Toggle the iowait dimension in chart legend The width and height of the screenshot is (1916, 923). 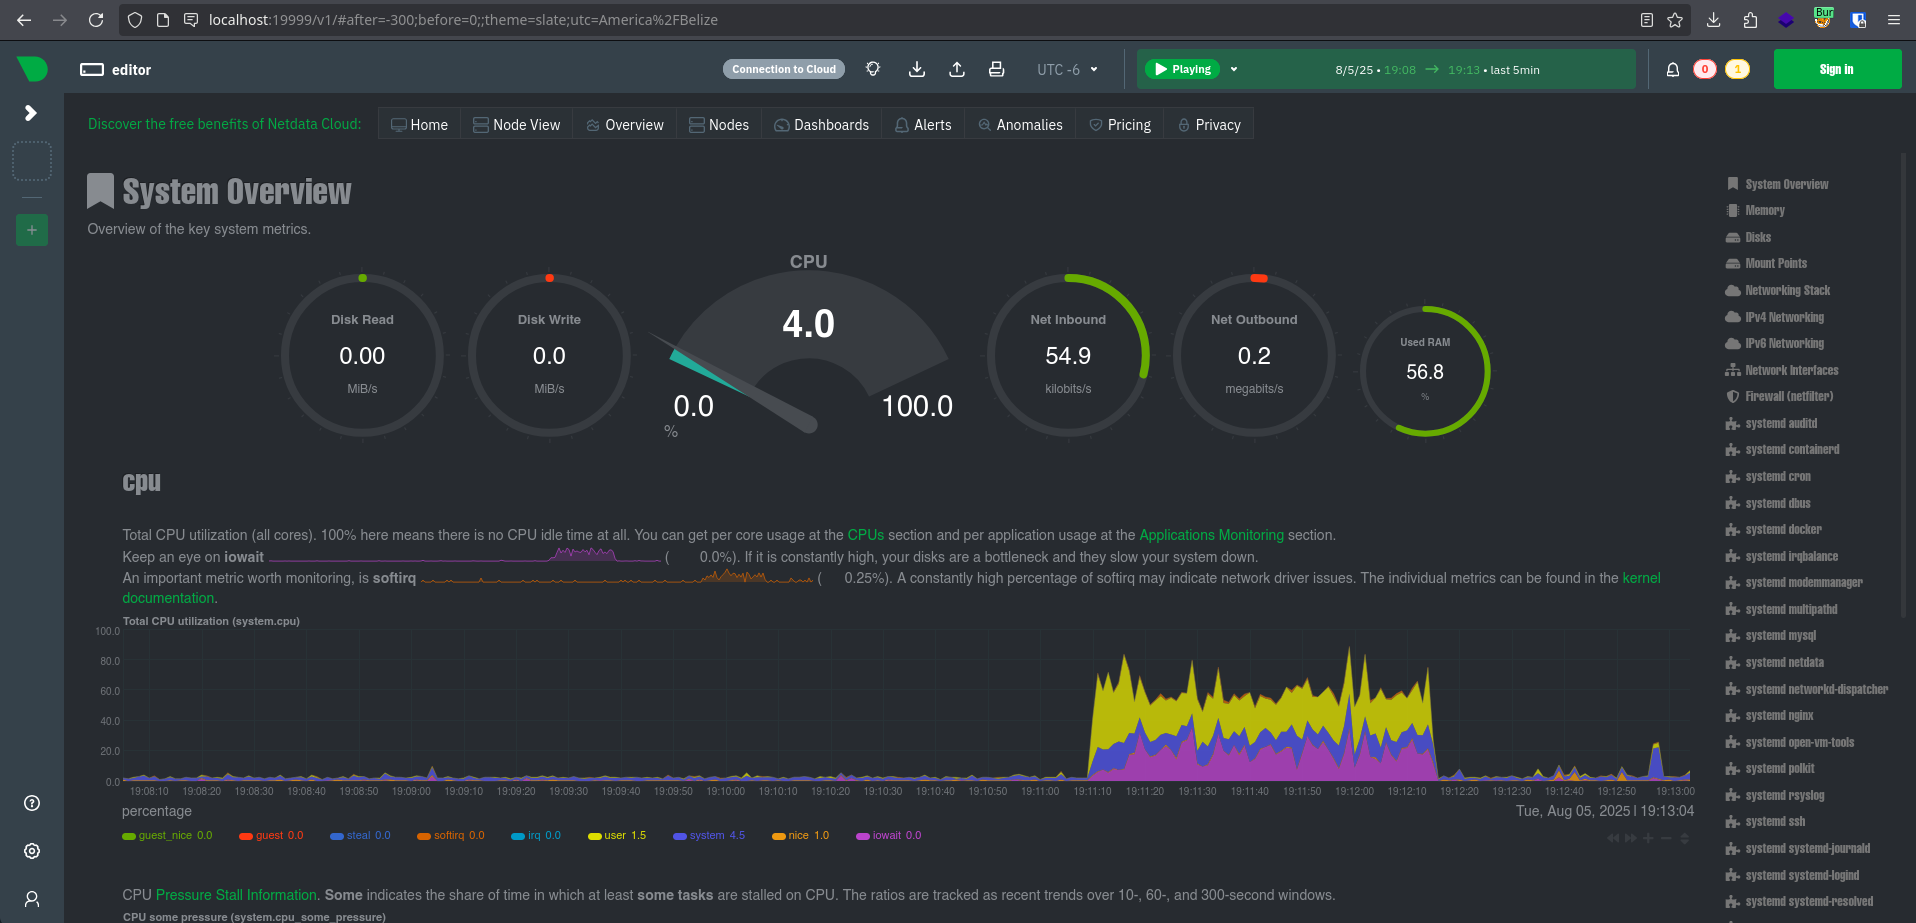886,836
